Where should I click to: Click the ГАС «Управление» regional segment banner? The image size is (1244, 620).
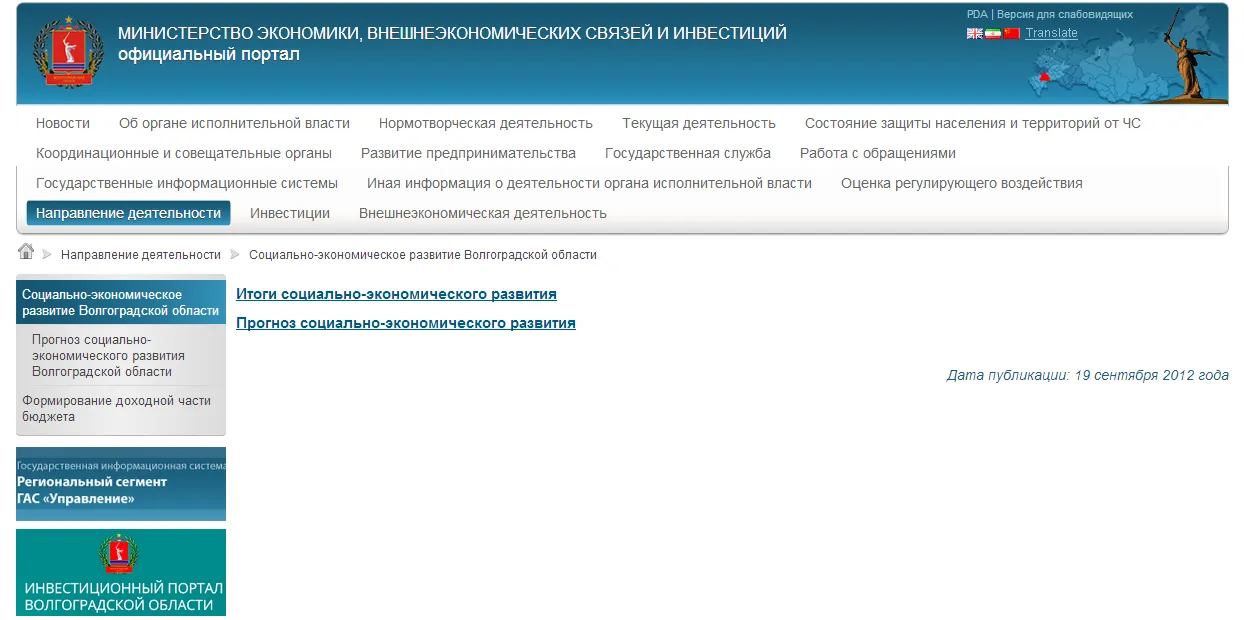(121, 484)
